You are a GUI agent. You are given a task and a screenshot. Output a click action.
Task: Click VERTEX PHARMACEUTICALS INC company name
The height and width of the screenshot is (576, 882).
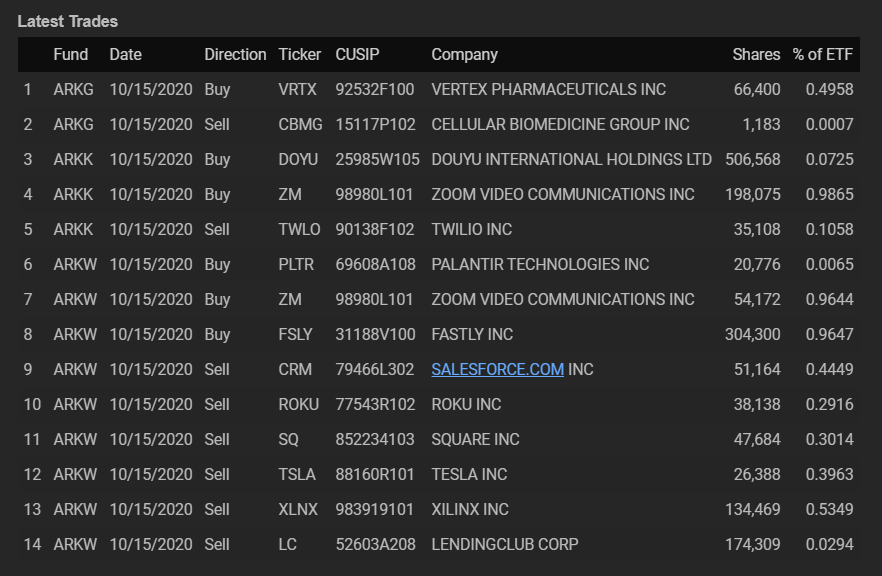548,89
